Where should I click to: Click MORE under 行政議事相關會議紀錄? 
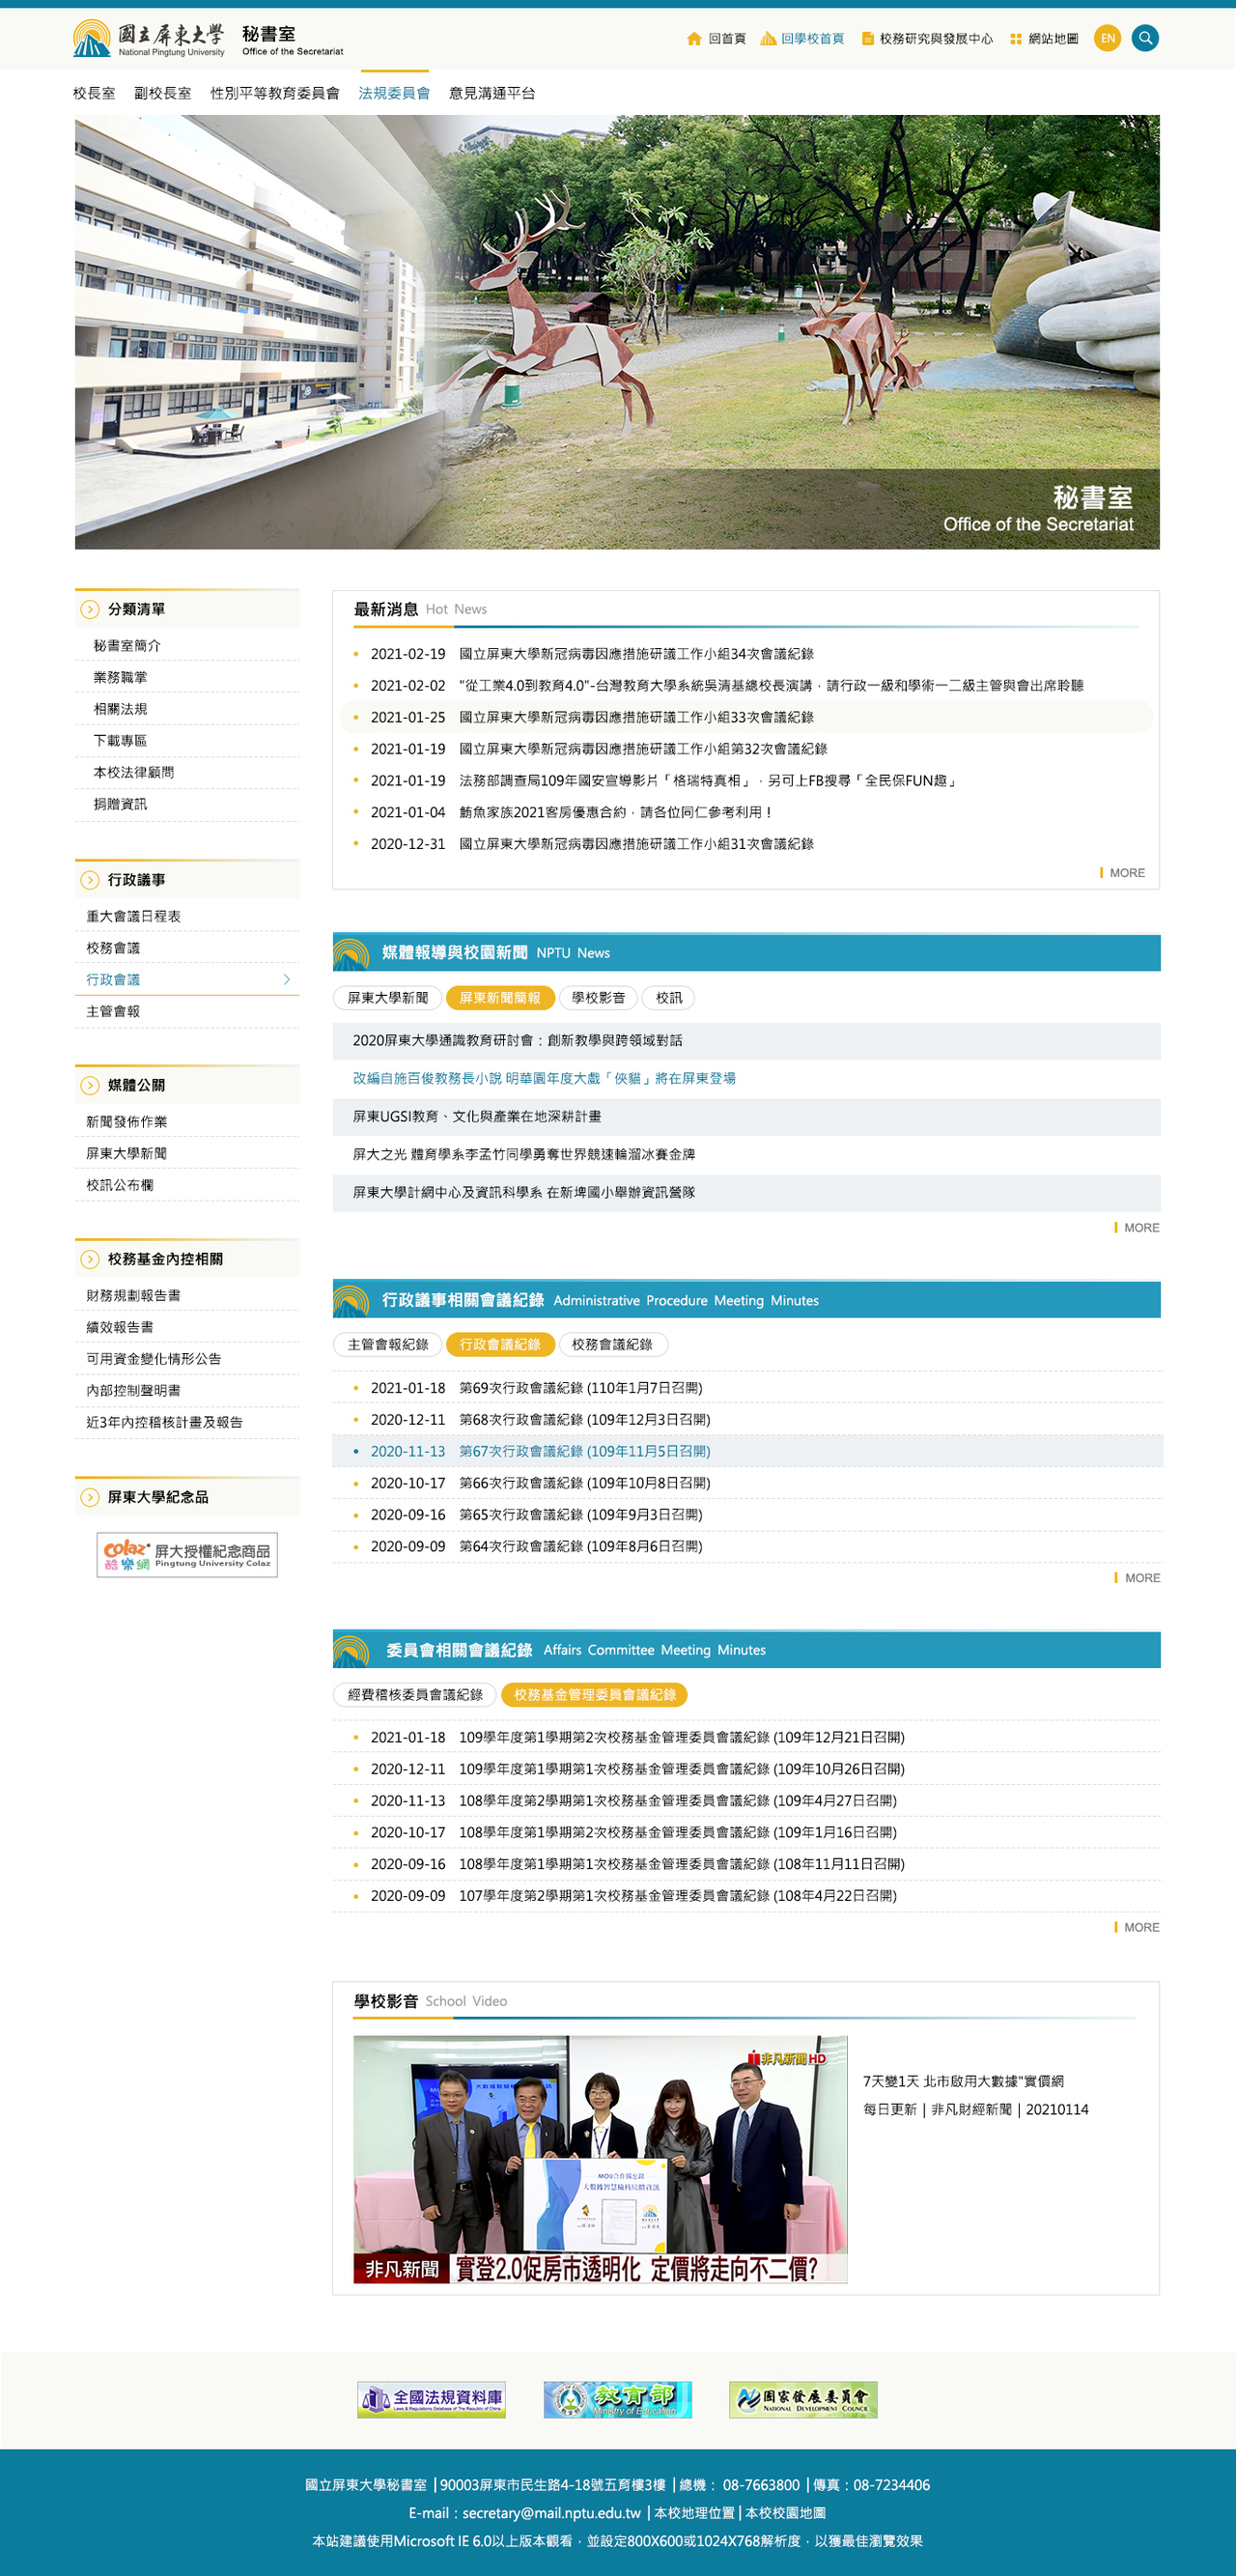pos(1138,1578)
